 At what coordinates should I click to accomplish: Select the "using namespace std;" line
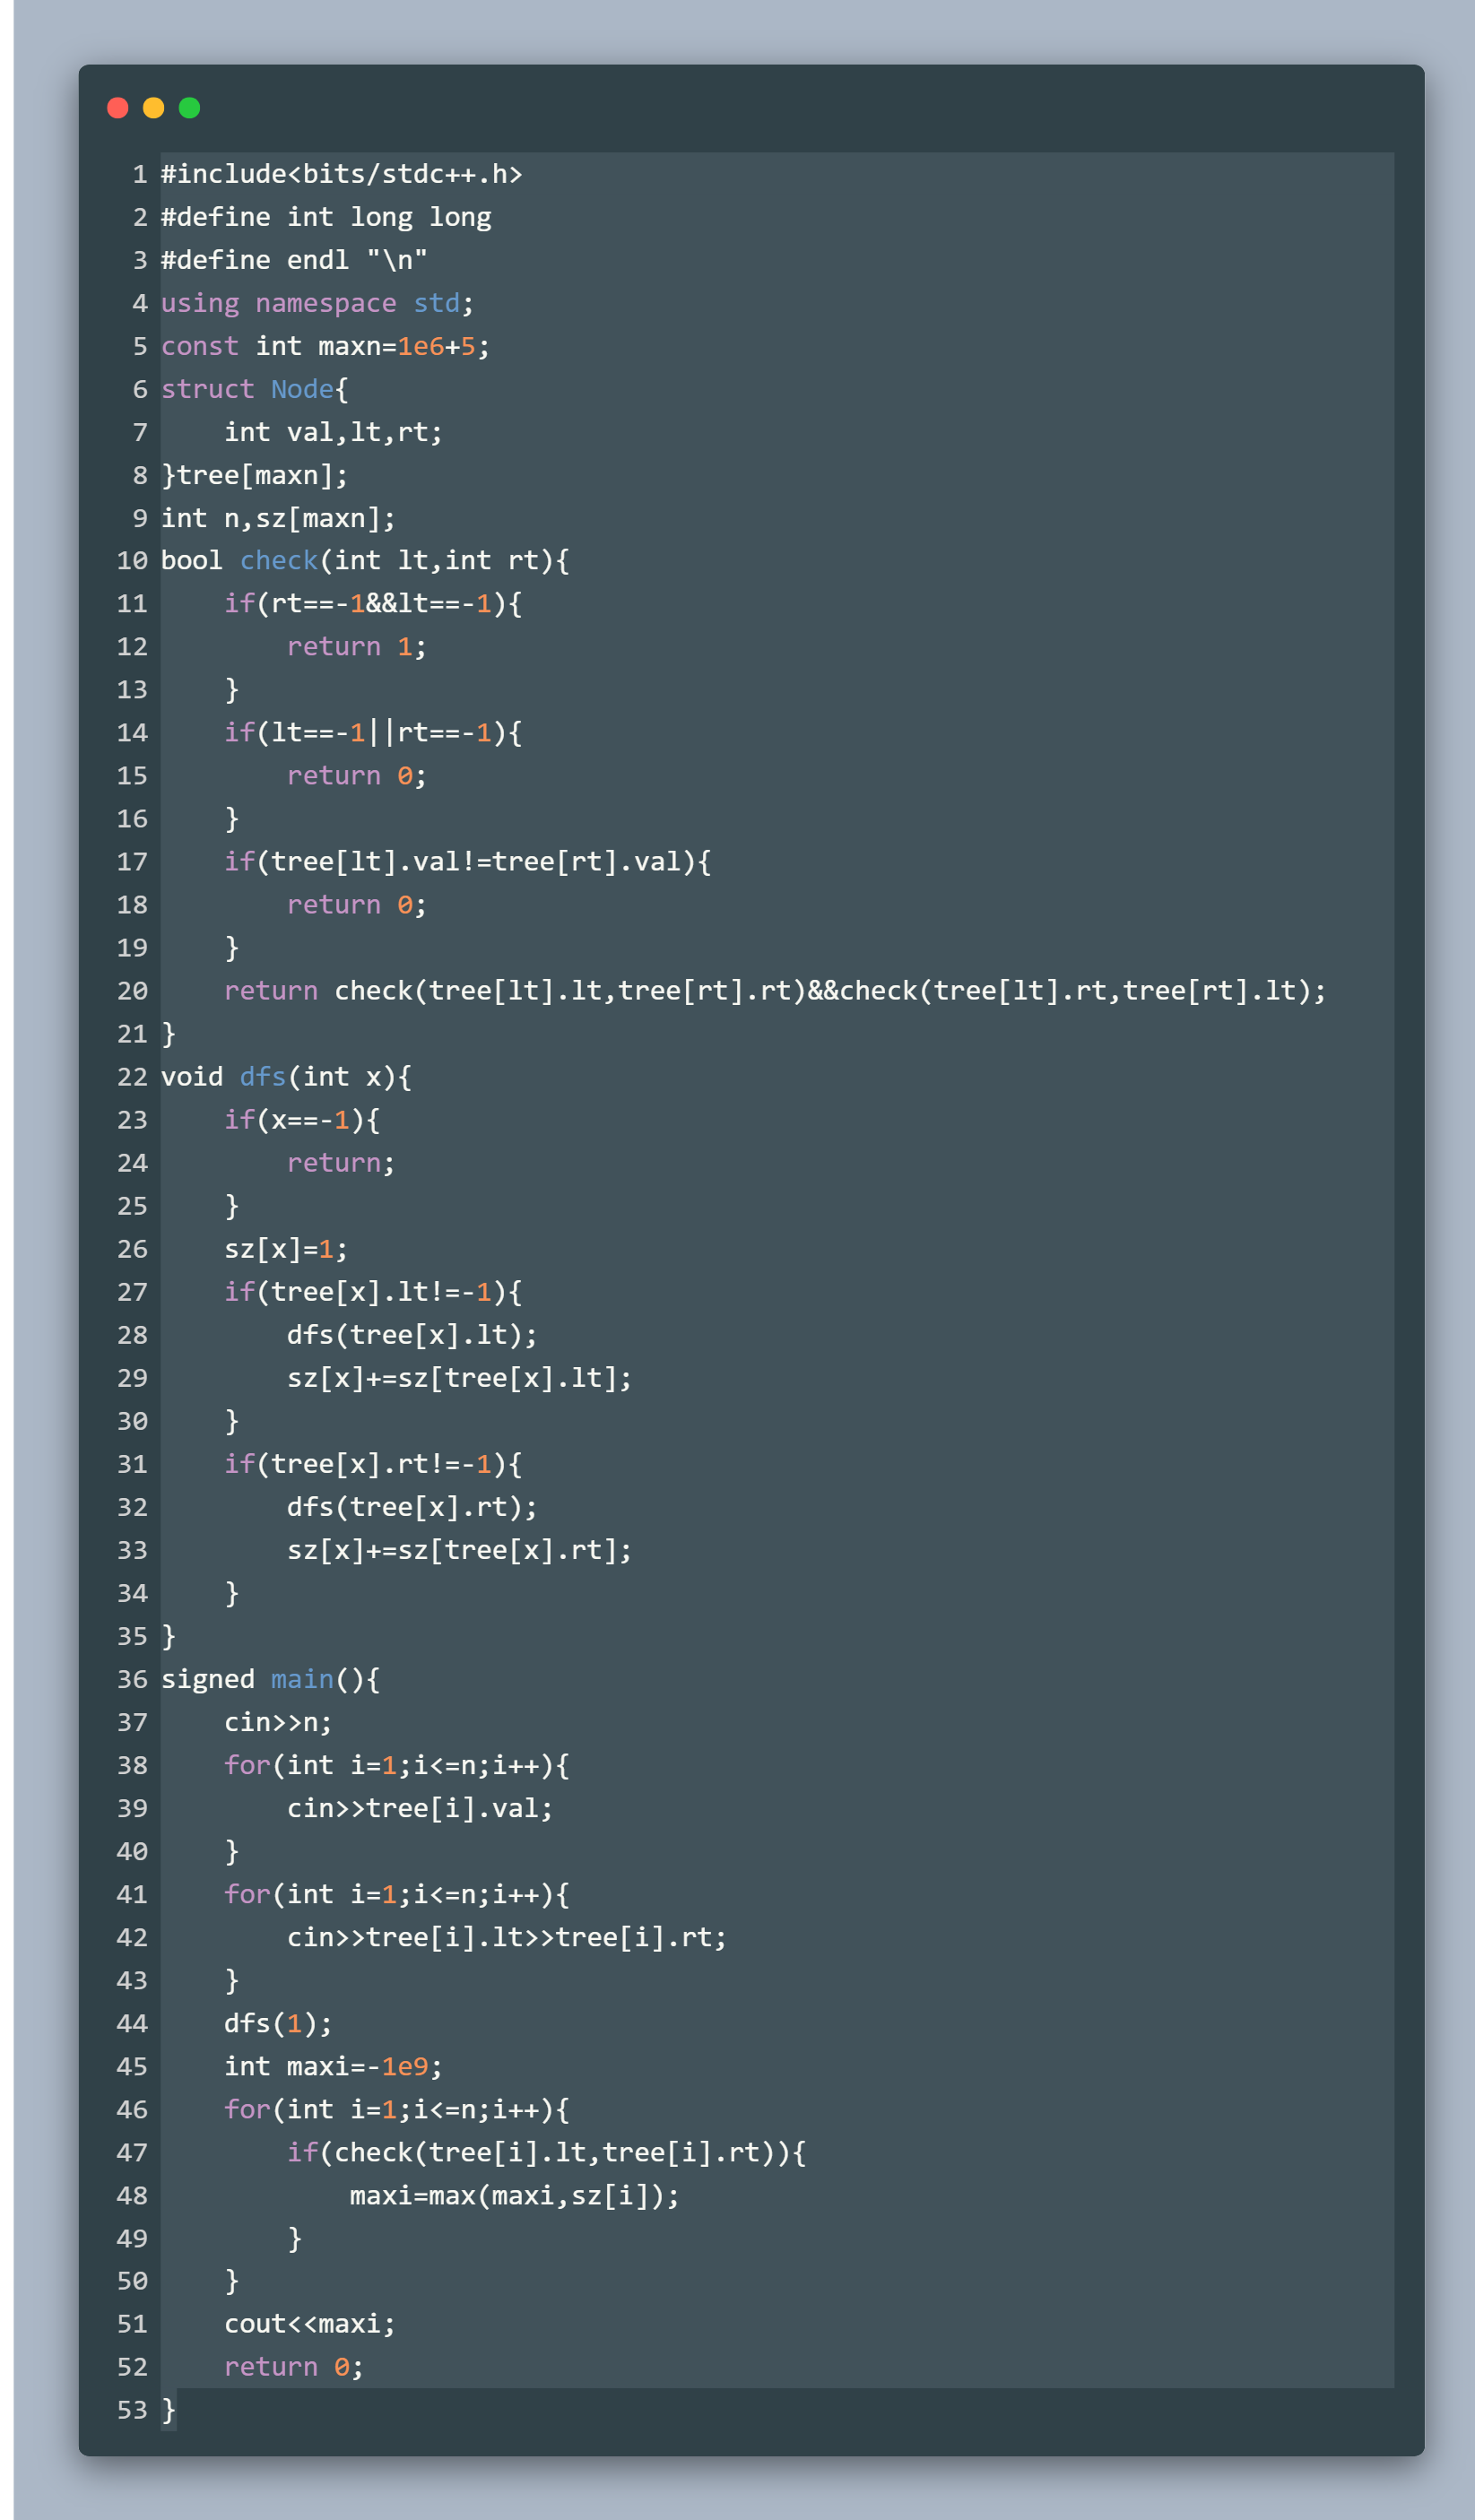tap(318, 303)
